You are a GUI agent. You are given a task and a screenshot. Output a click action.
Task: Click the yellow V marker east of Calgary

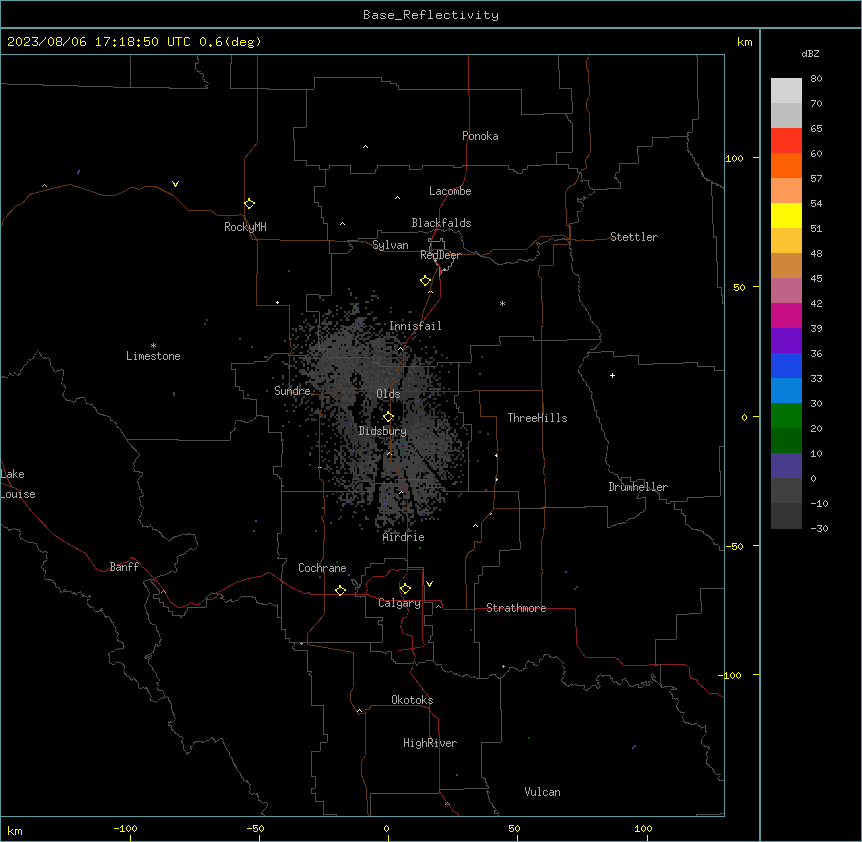[429, 584]
